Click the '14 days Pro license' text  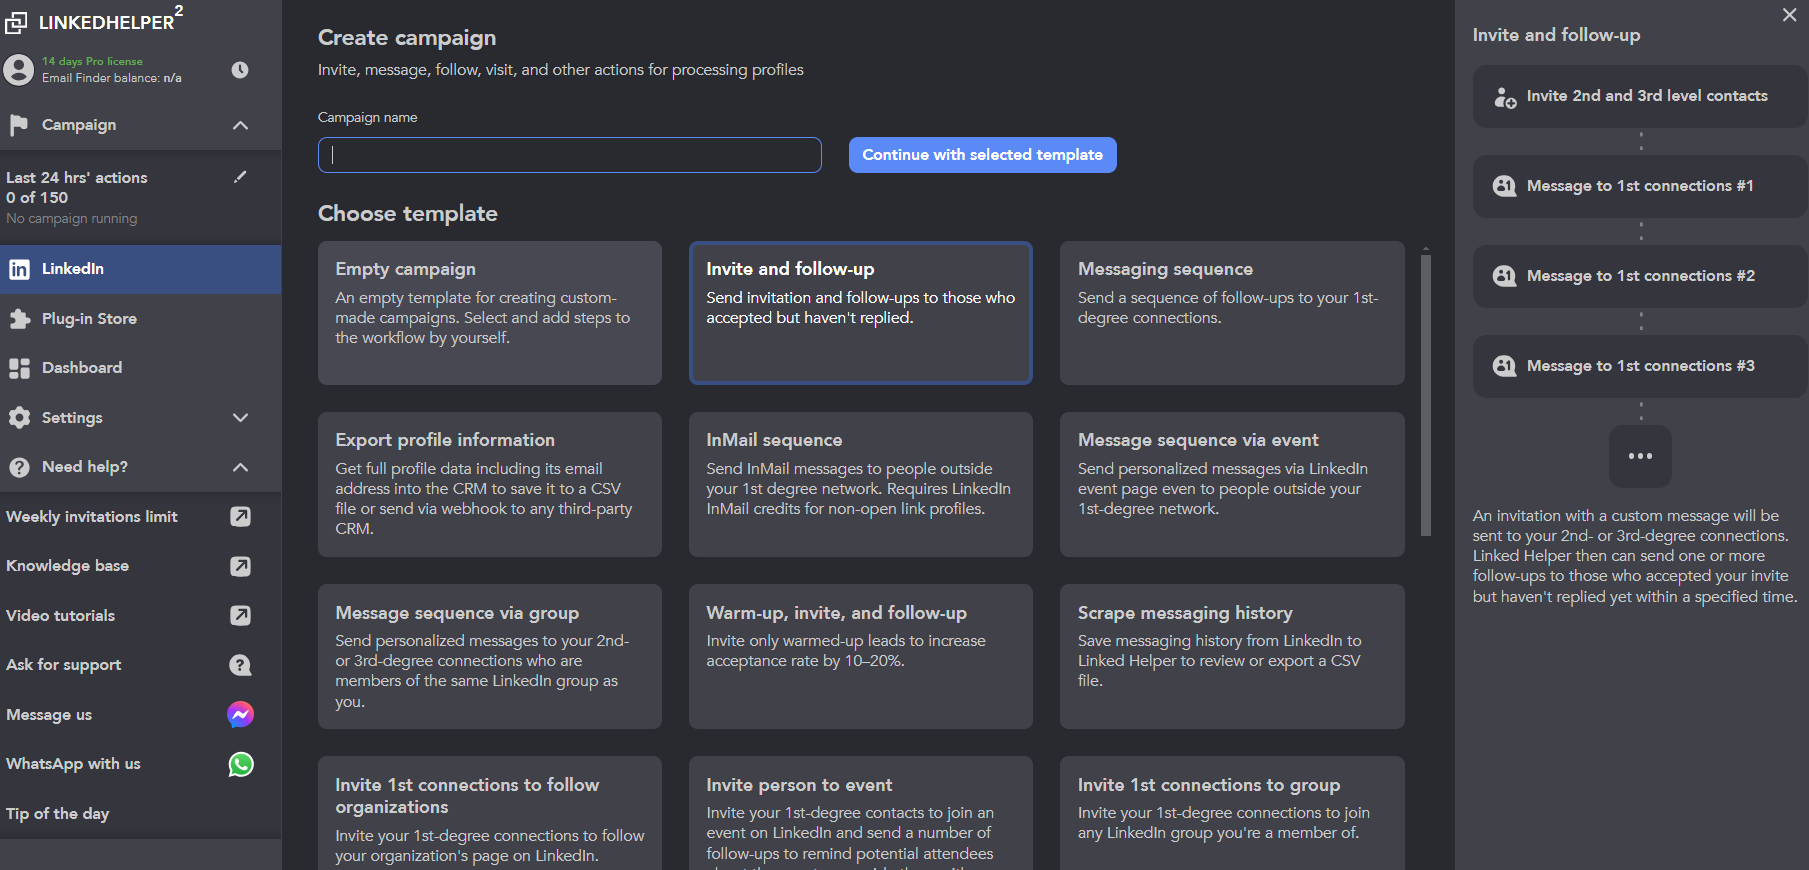pyautogui.click(x=92, y=62)
